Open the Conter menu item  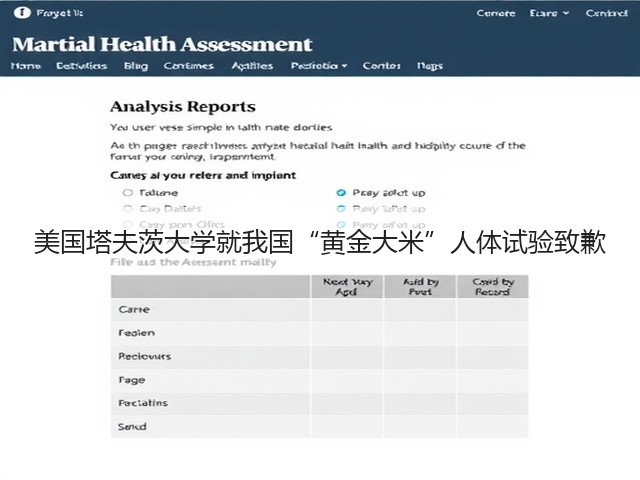point(382,66)
